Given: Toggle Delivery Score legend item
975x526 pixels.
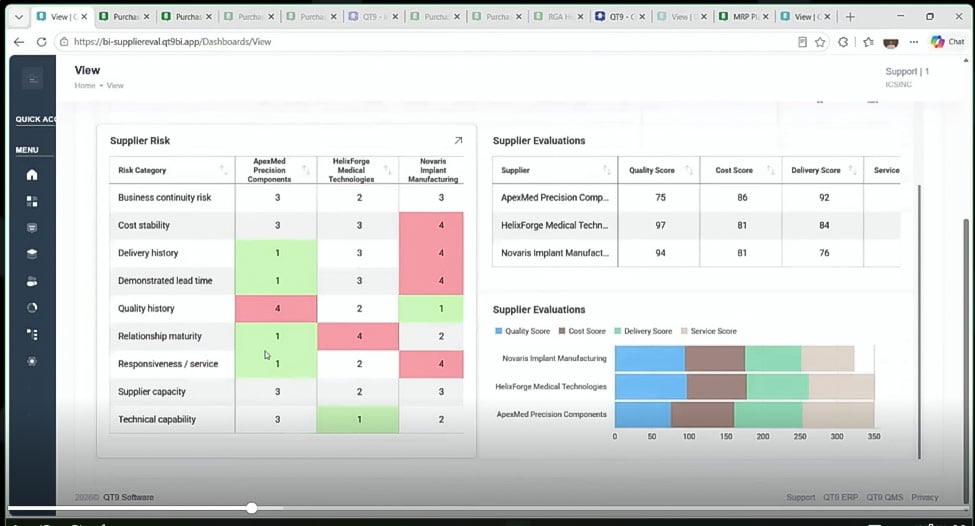Looking at the screenshot, I should 643,331.
